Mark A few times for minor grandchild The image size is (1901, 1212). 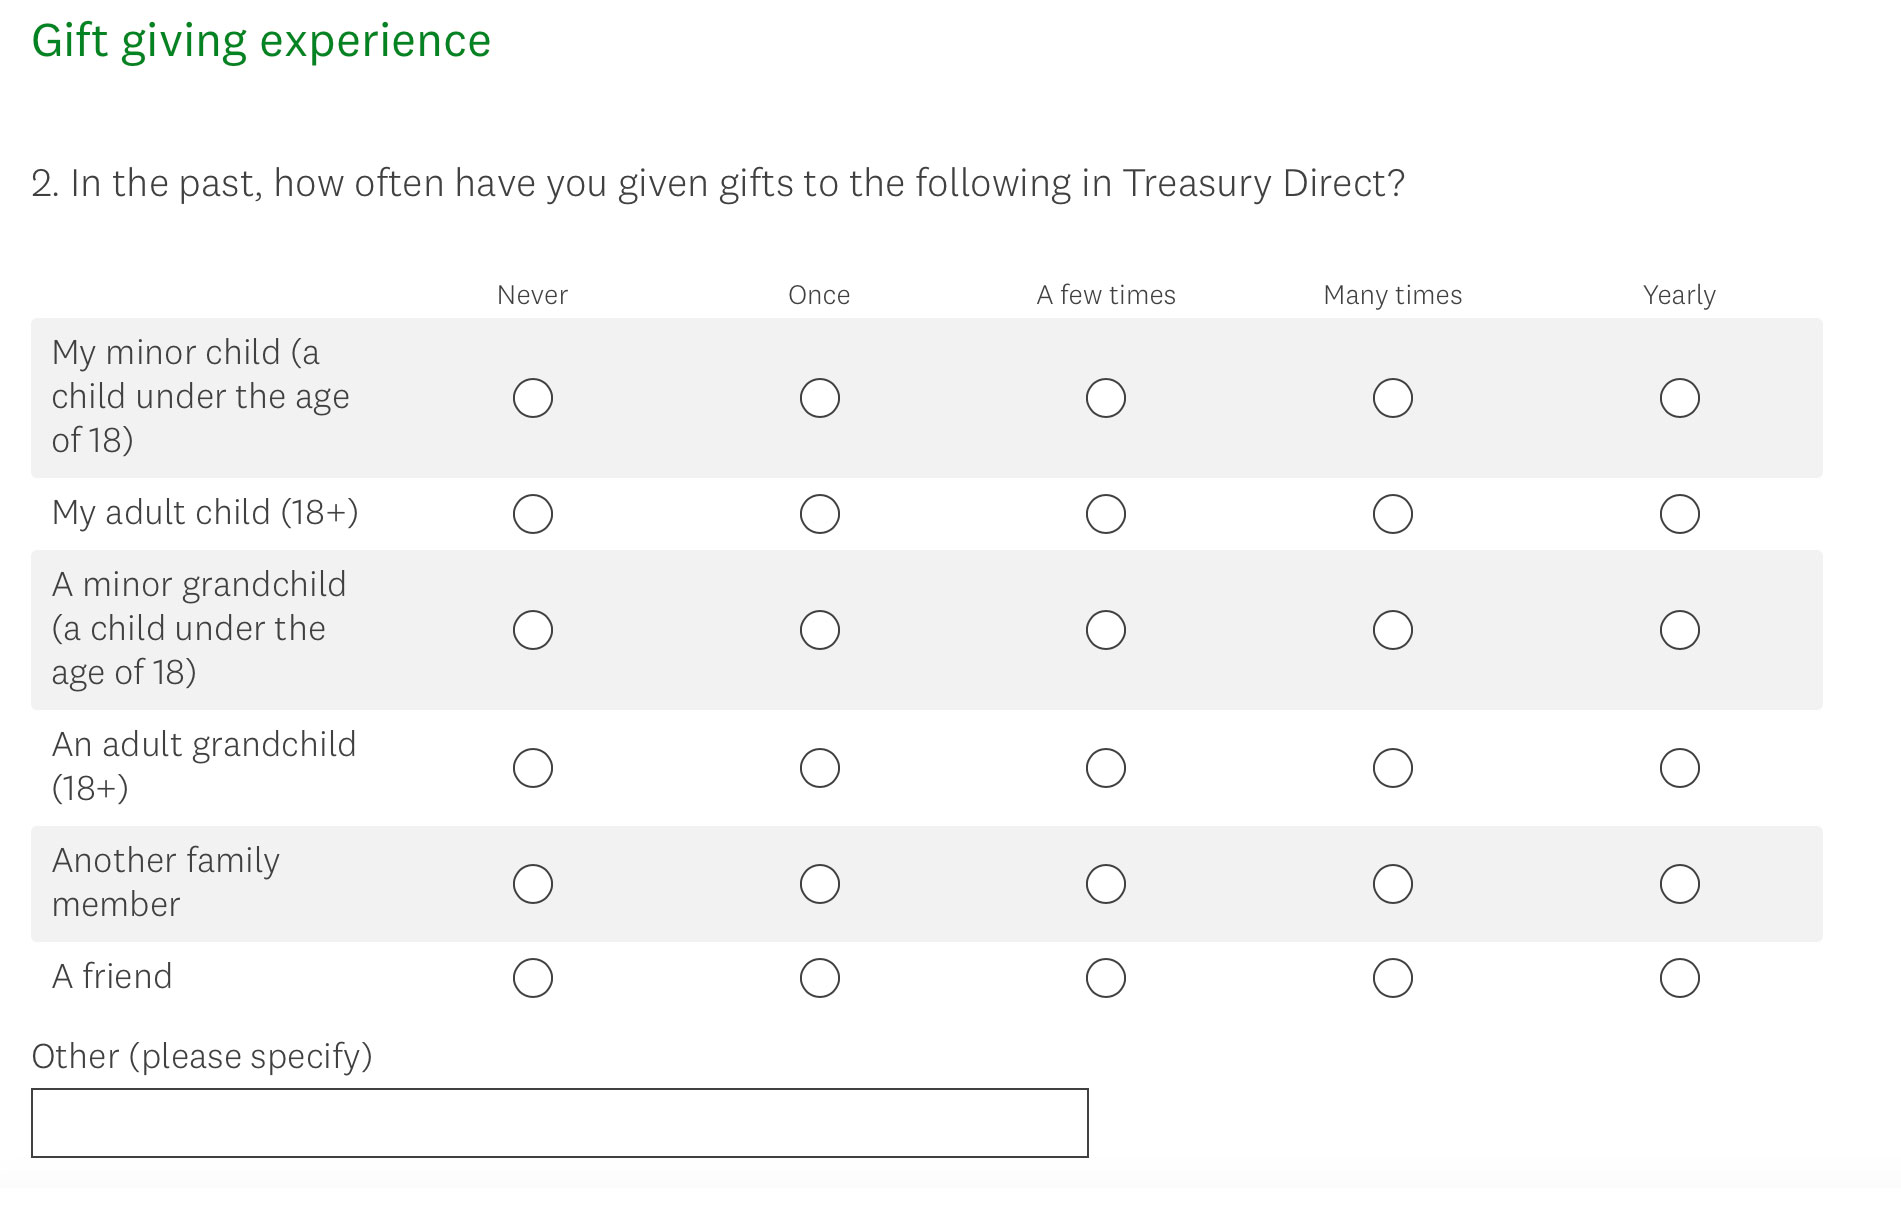coord(1105,630)
